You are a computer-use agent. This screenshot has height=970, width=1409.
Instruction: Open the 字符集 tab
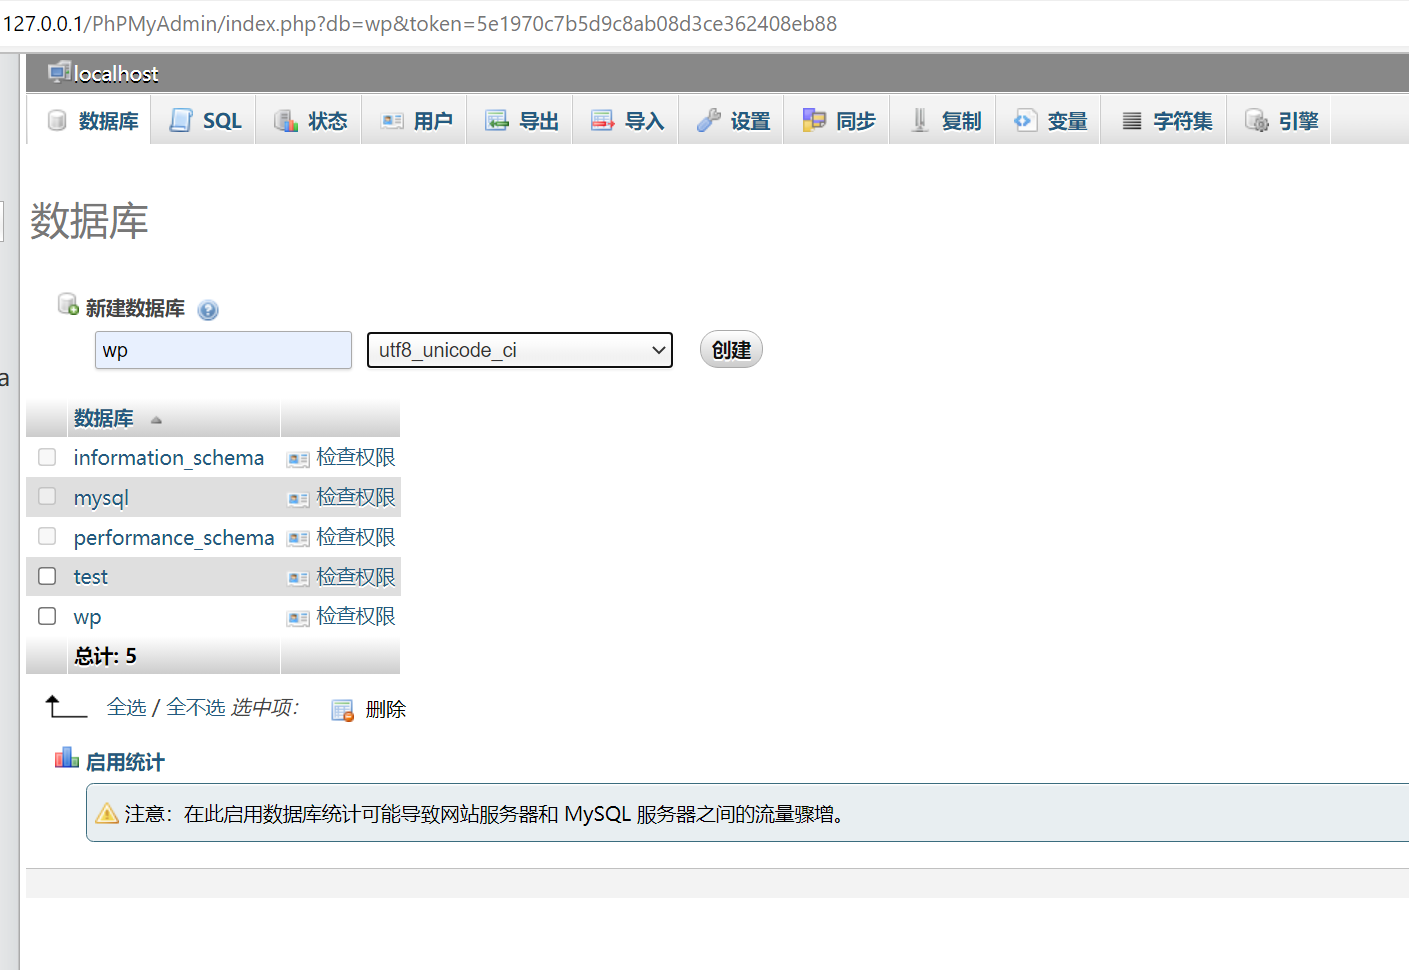(1164, 120)
